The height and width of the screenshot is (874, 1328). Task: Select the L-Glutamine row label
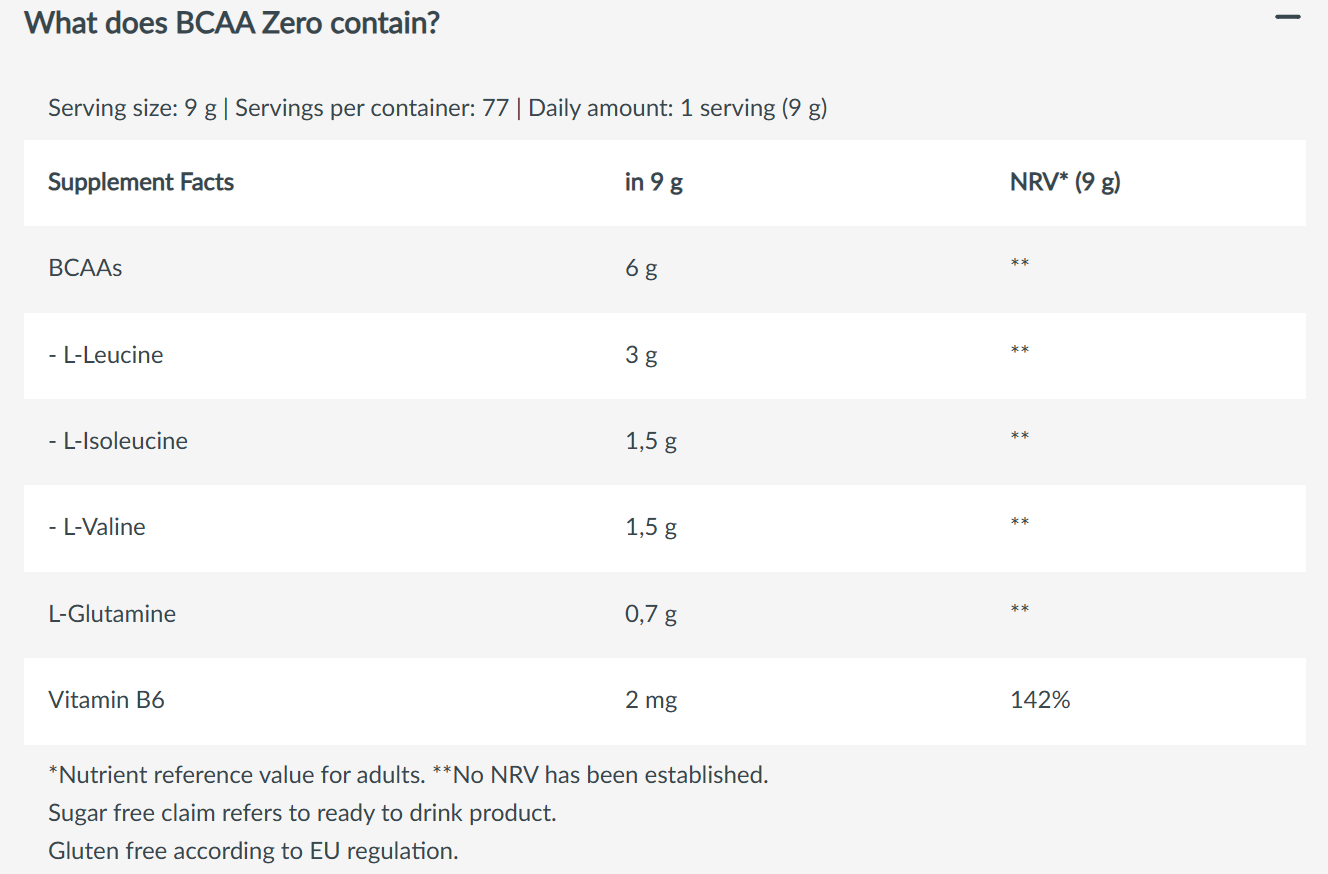coord(112,614)
